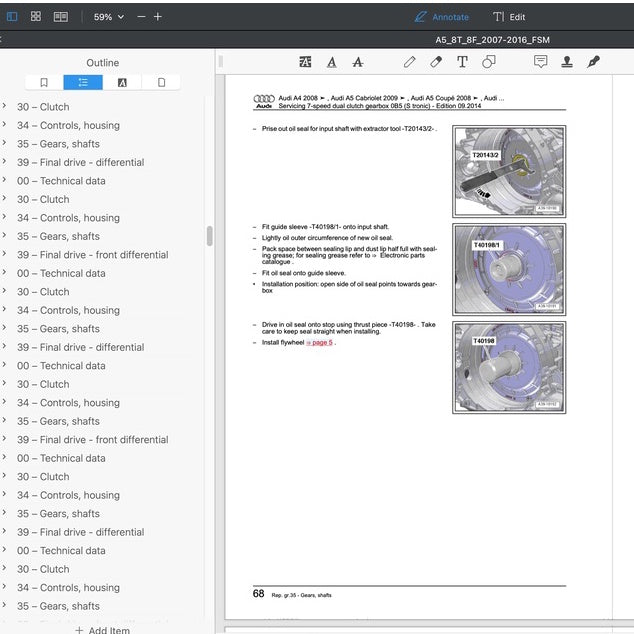Show the annotations list sidebar tab
634x634 pixels.
click(122, 82)
